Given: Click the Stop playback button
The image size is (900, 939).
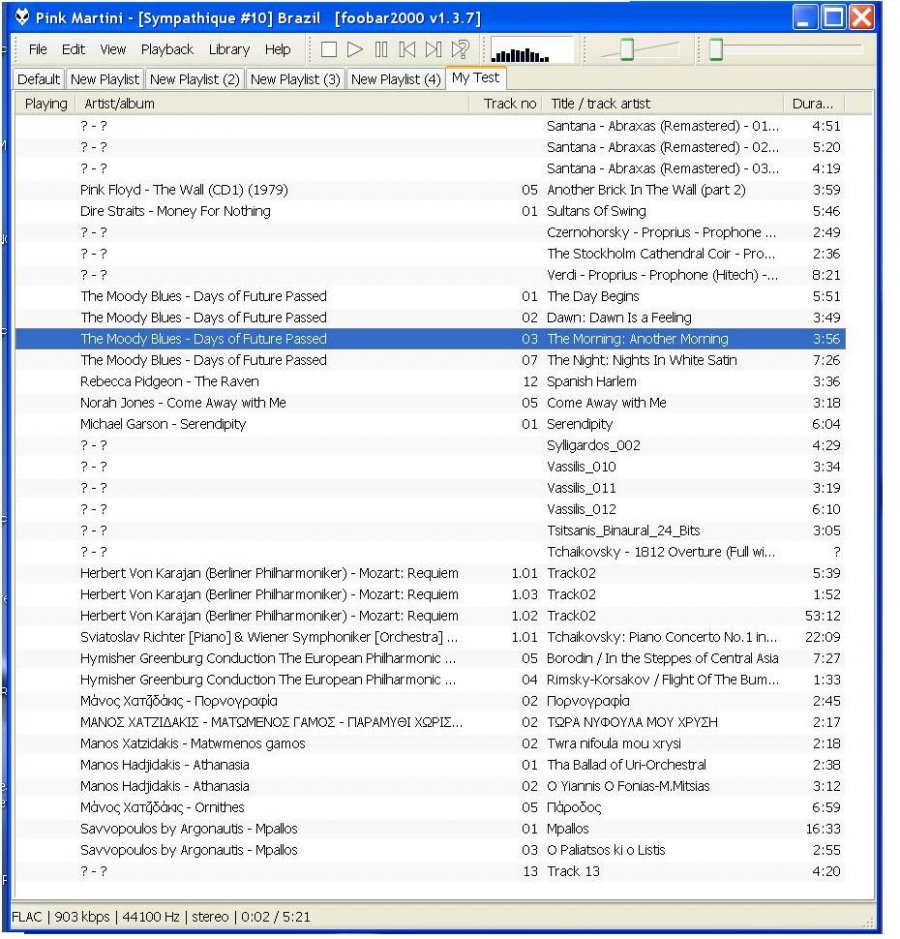Looking at the screenshot, I should pos(329,50).
